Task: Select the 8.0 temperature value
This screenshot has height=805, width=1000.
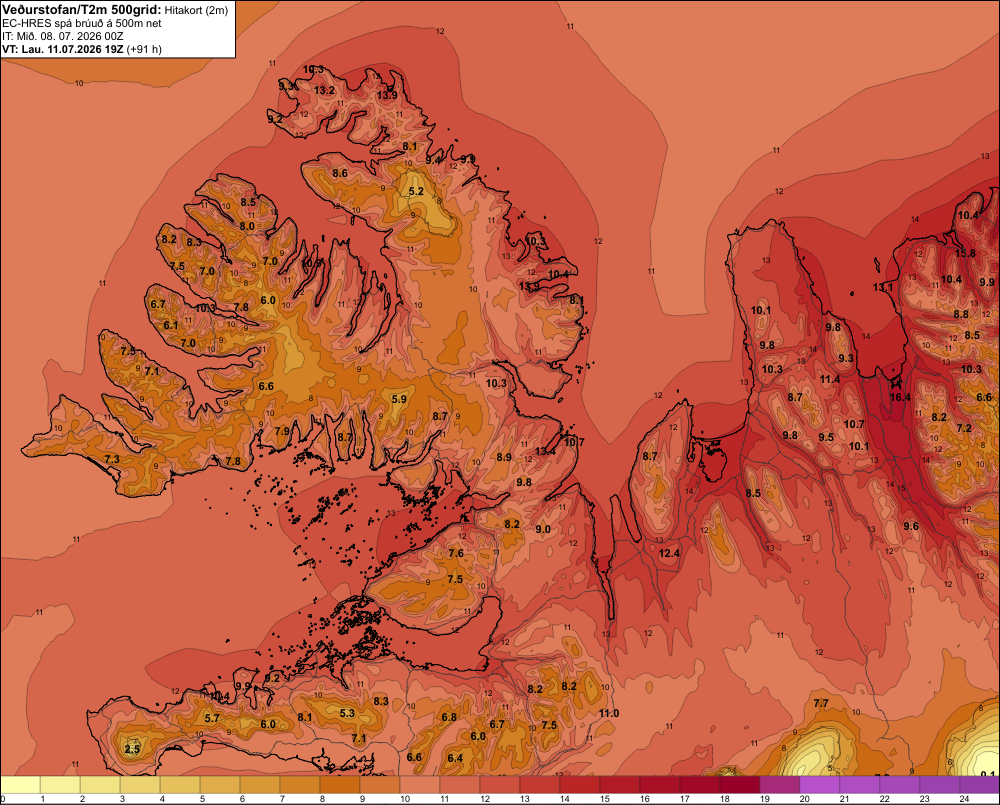Action: click(247, 226)
